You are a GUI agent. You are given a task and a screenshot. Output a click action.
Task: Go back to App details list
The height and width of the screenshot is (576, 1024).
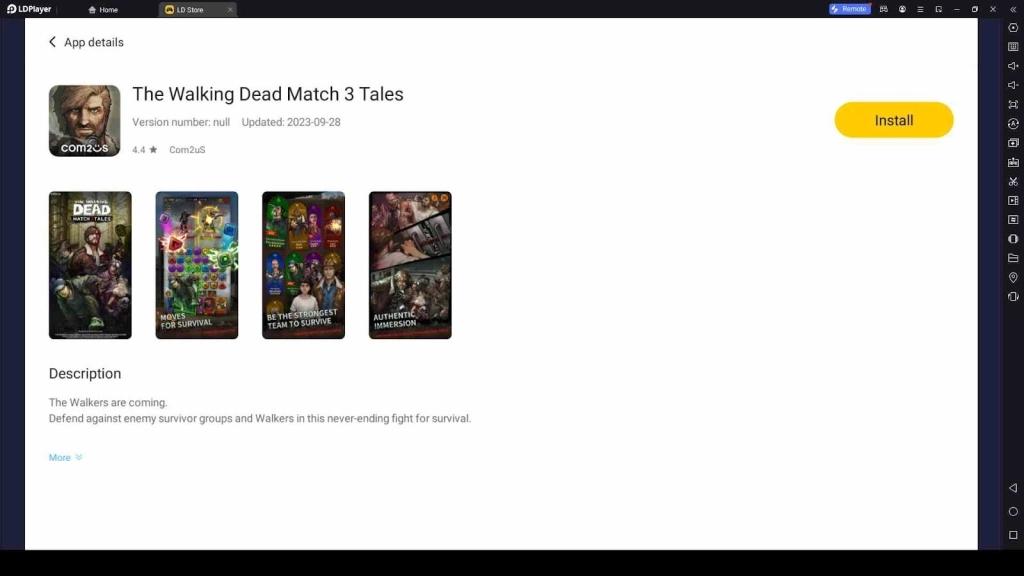click(52, 42)
